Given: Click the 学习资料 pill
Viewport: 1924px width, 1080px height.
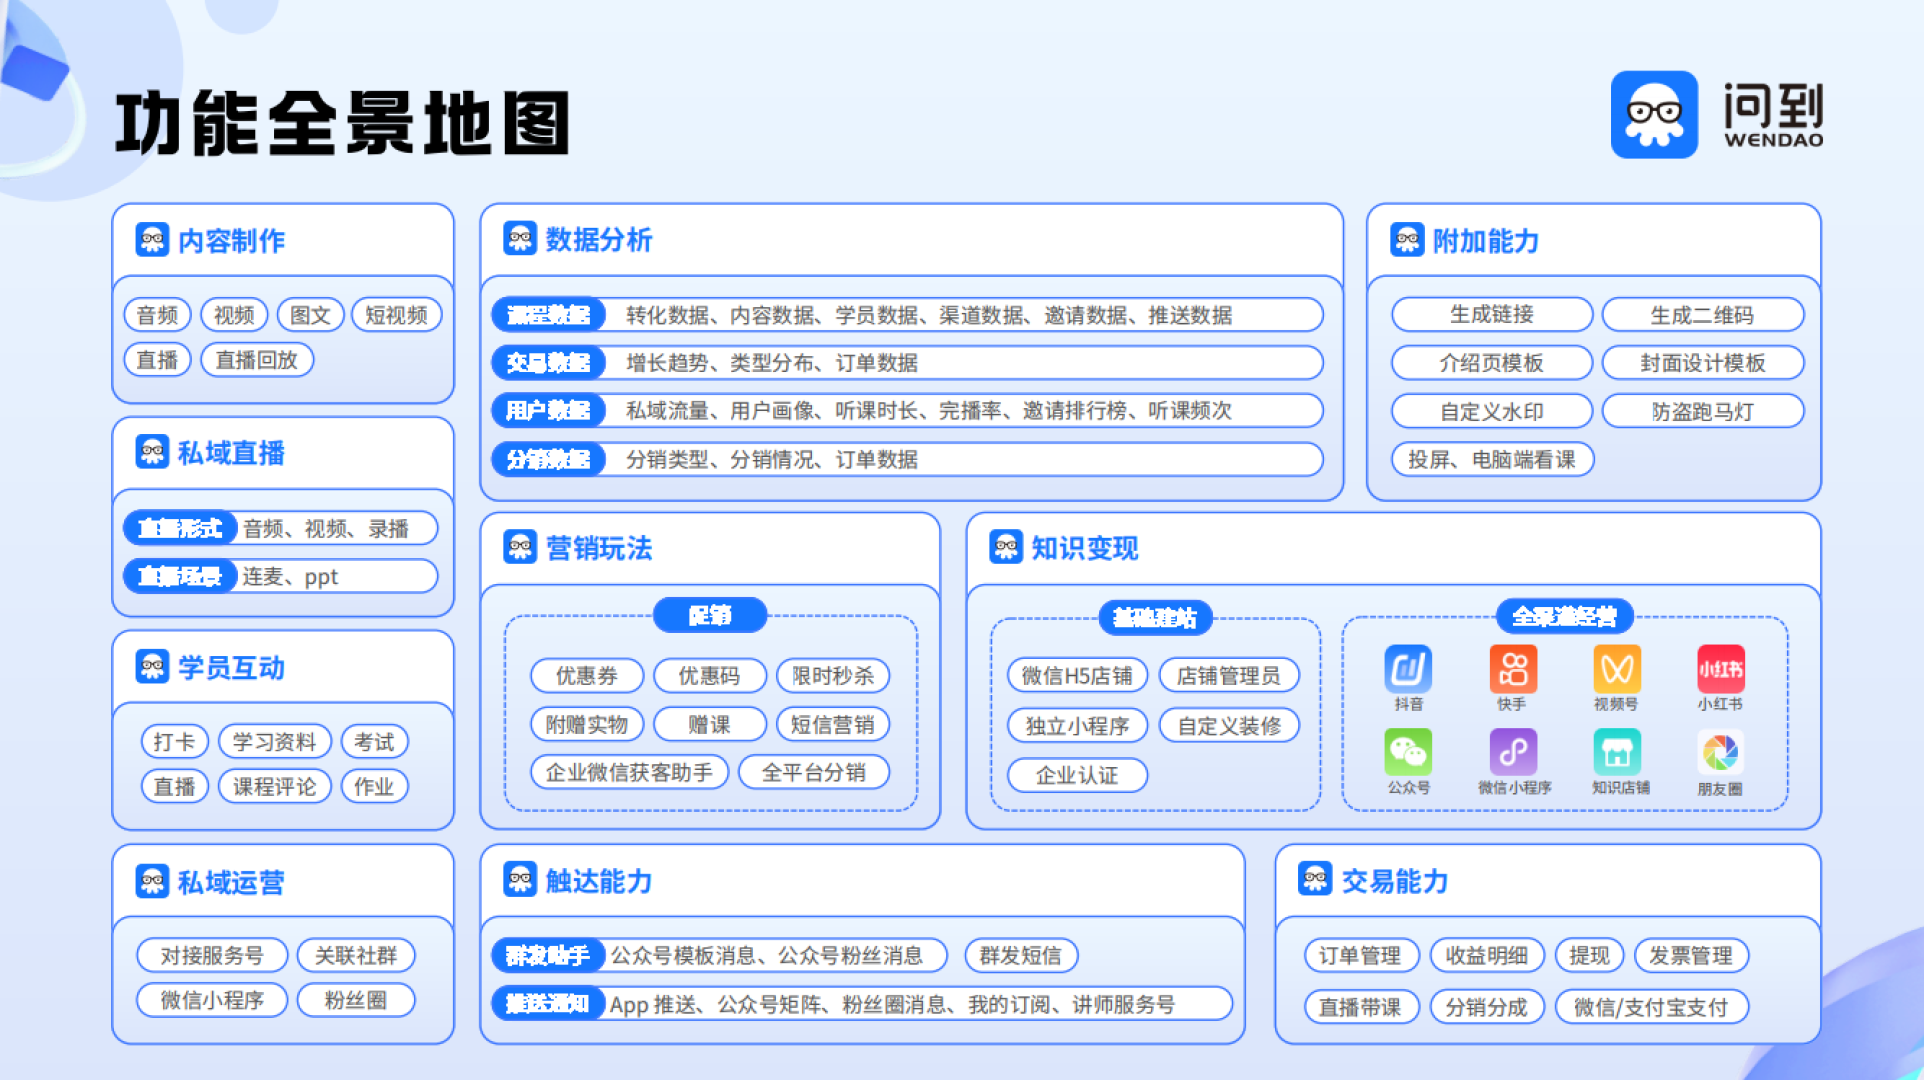Looking at the screenshot, I should pyautogui.click(x=275, y=742).
